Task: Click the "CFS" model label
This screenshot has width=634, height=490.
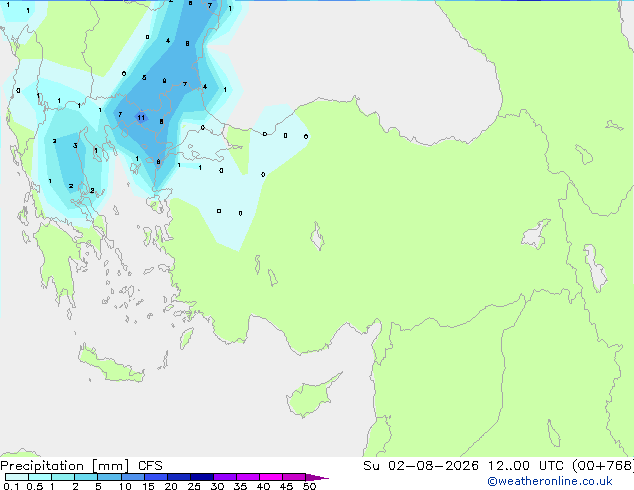Action: point(150,466)
